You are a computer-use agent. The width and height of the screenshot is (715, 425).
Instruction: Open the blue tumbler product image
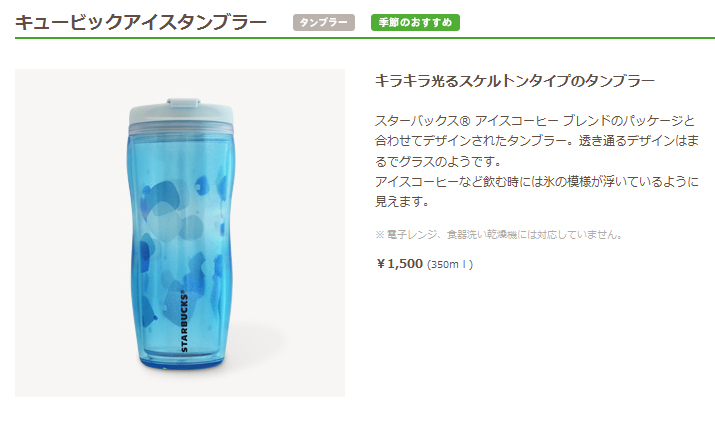tap(180, 233)
